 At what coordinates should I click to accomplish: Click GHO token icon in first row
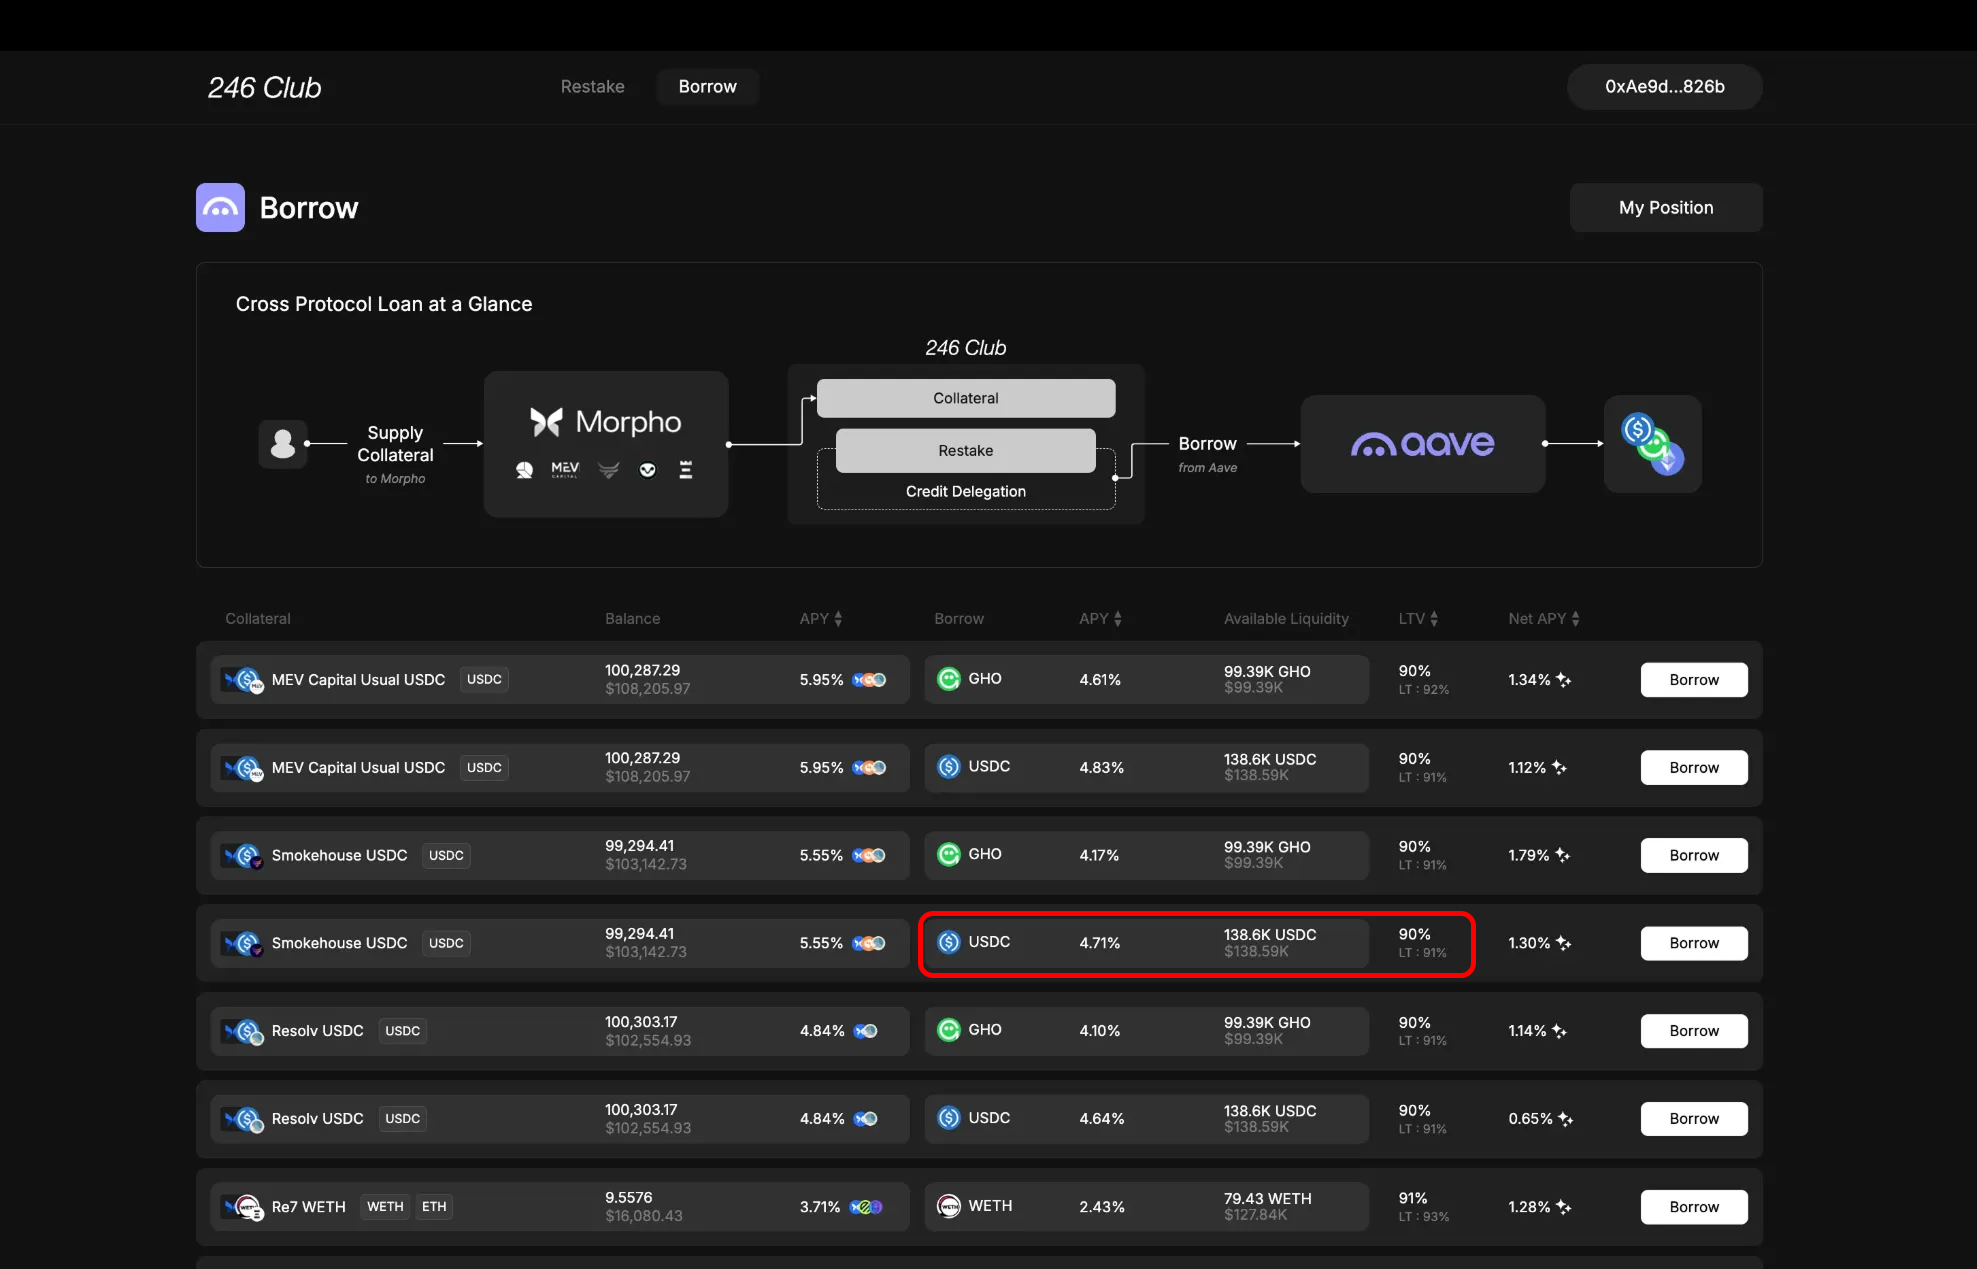tap(948, 679)
